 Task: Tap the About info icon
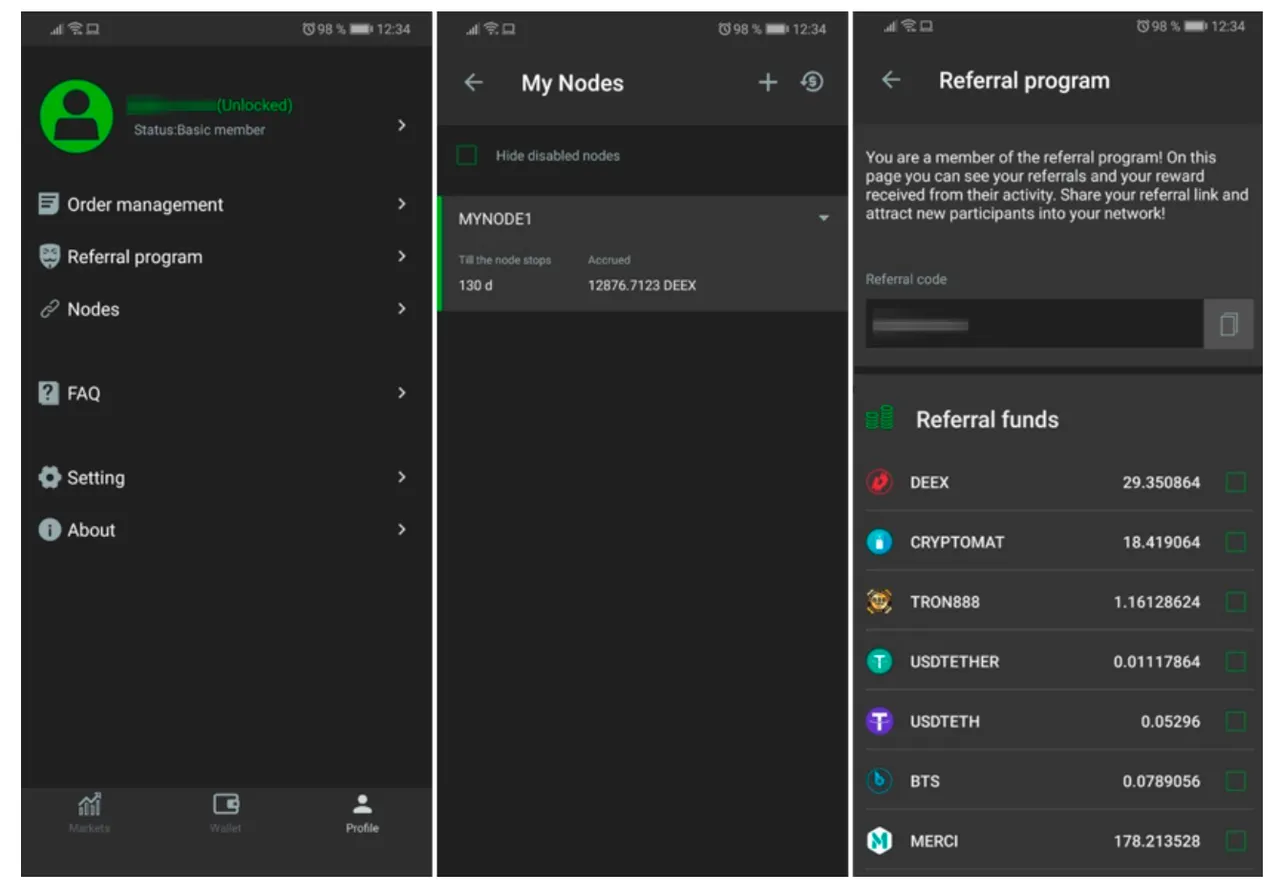(x=49, y=530)
